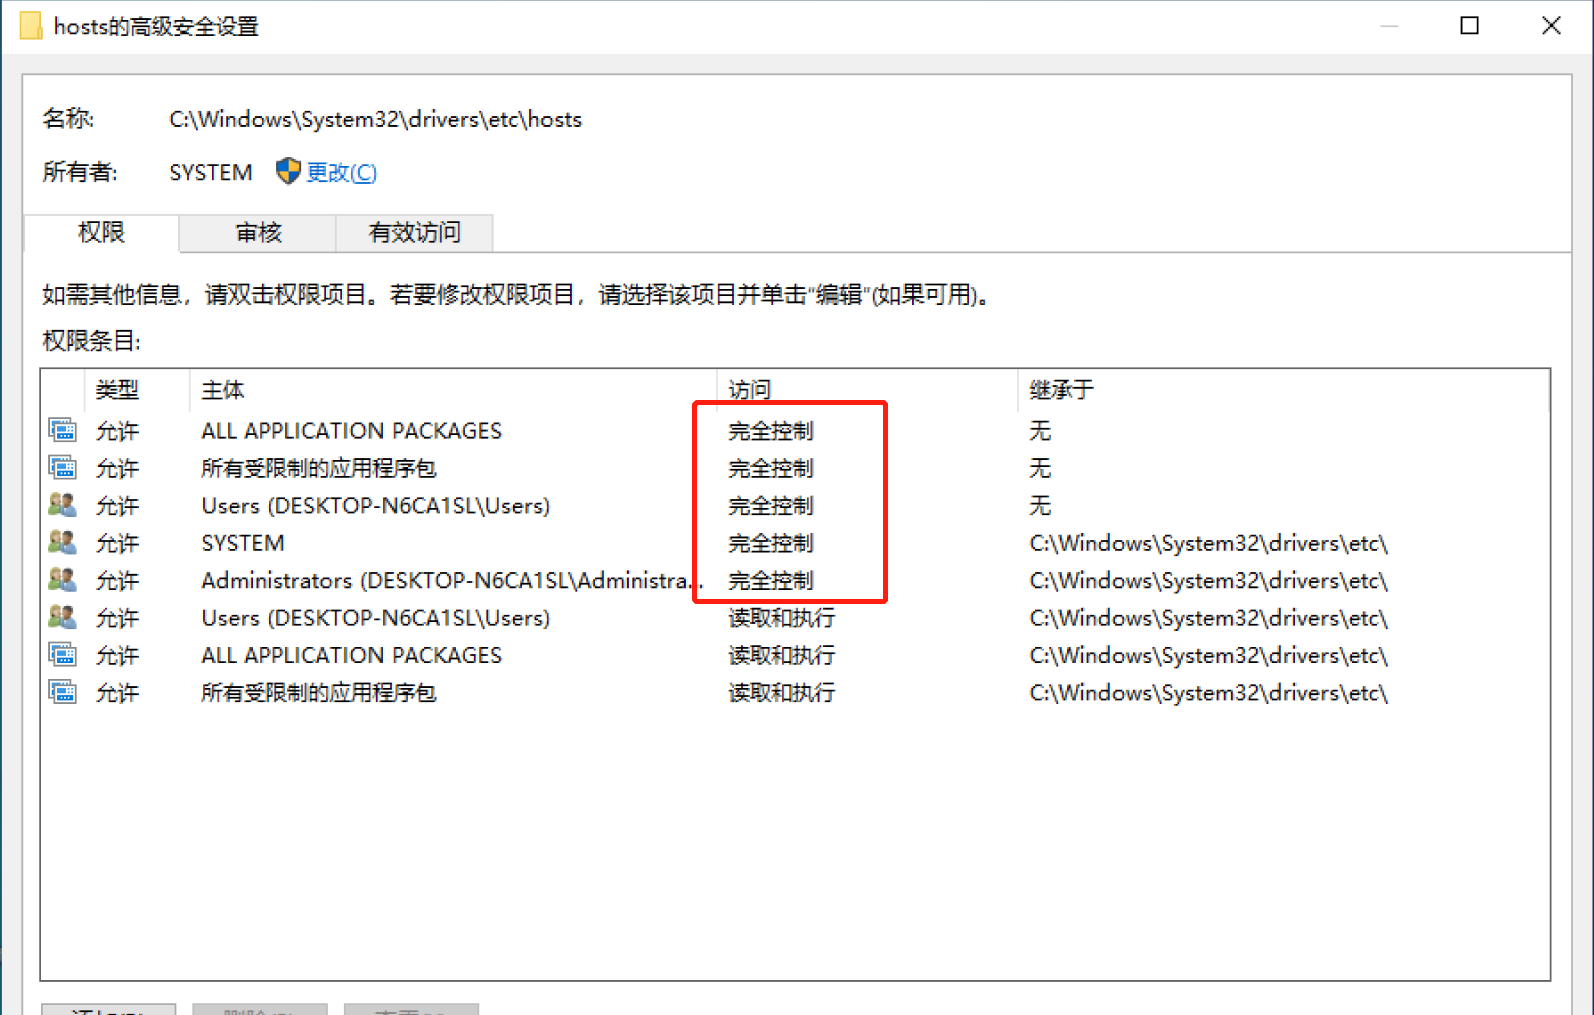This screenshot has width=1594, height=1015.
Task: Sort by the 主体 column header
Action: pyautogui.click(x=222, y=389)
